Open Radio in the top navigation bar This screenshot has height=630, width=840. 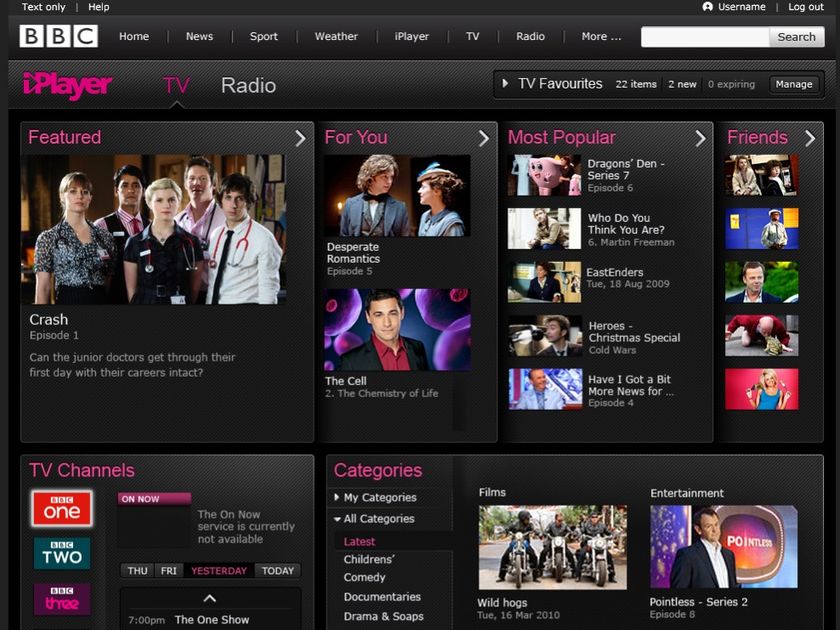[x=530, y=36]
